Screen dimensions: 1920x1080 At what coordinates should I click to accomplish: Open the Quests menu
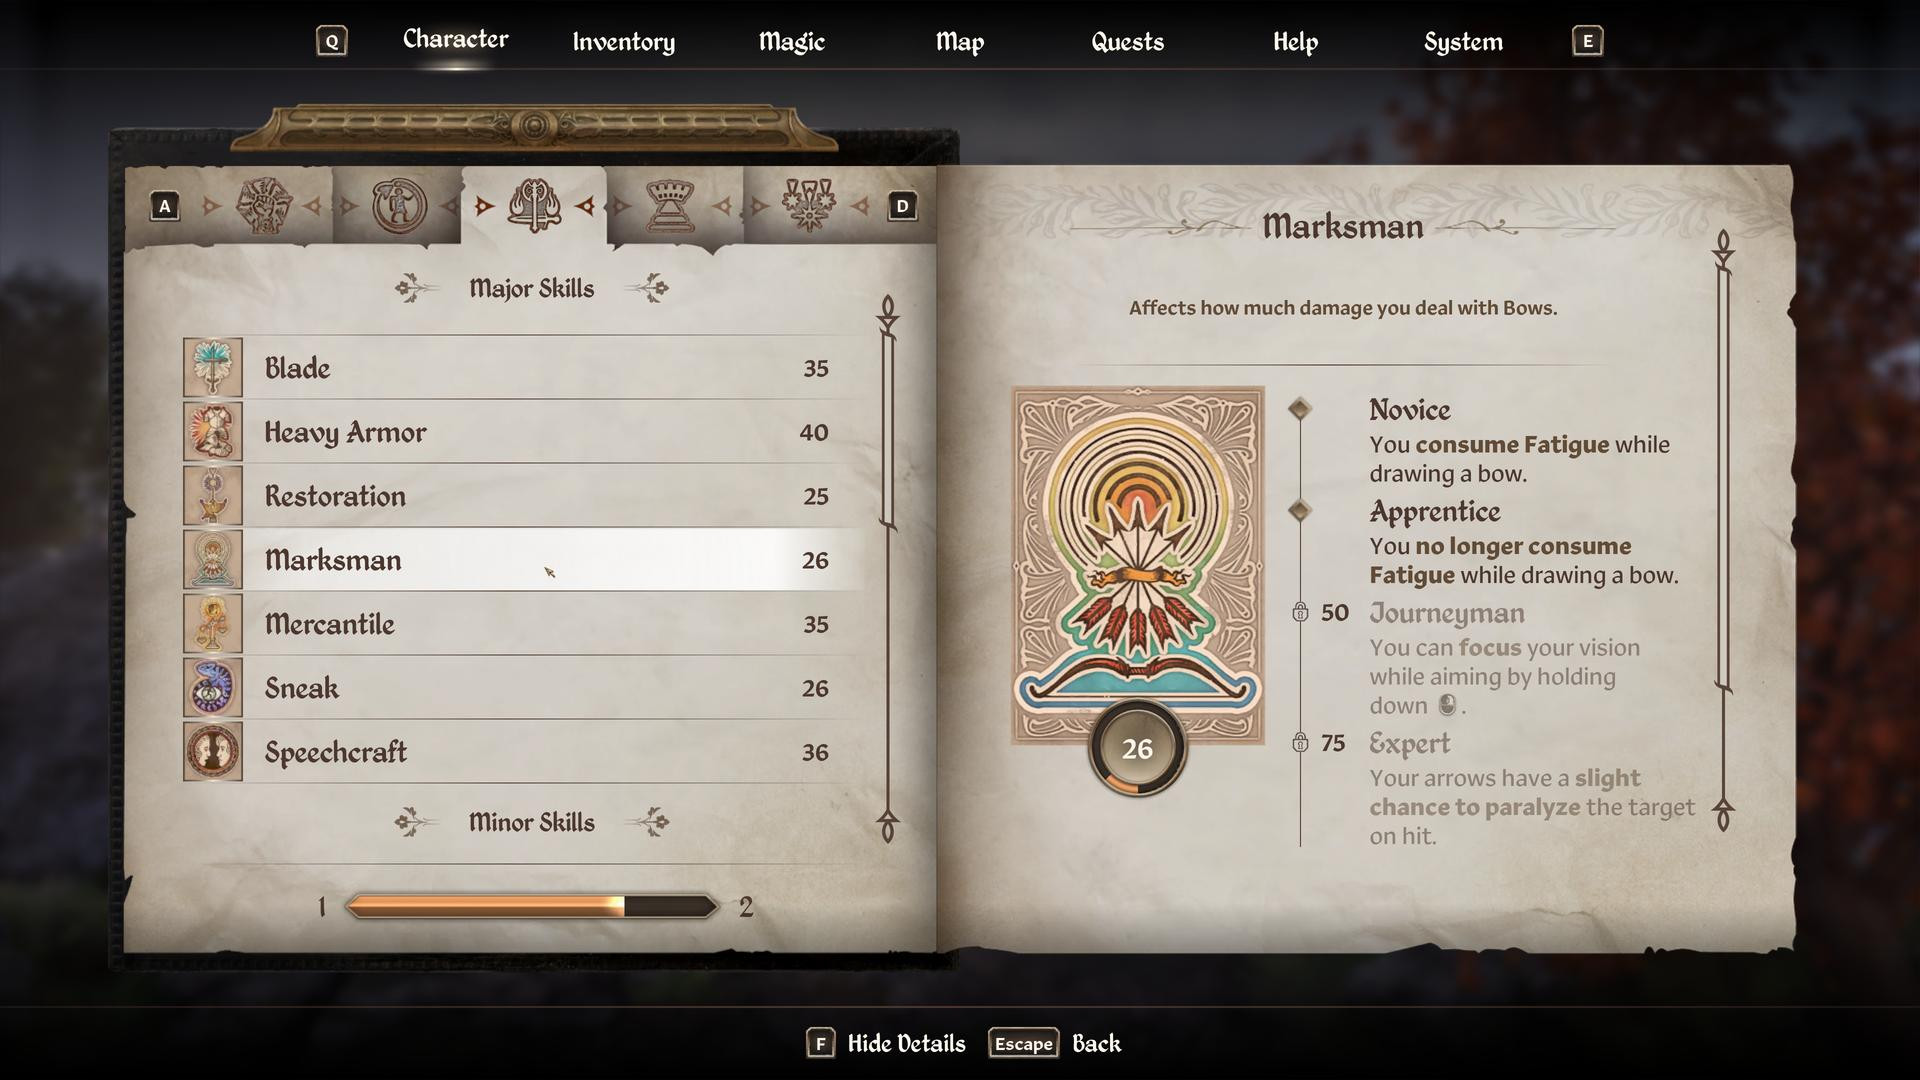1127,42
